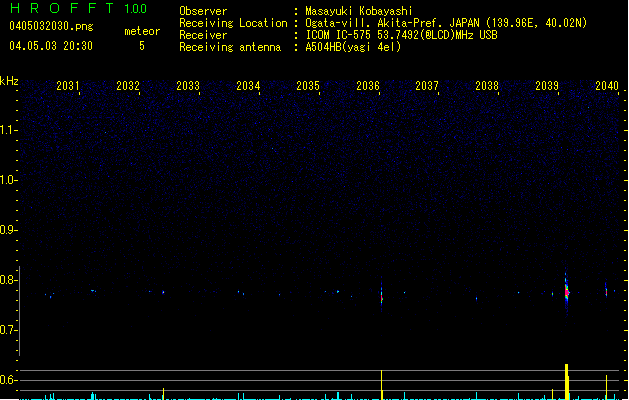Click the yellow power bar after 2036
The height and width of the screenshot is (400, 629).
pyautogui.click(x=381, y=385)
